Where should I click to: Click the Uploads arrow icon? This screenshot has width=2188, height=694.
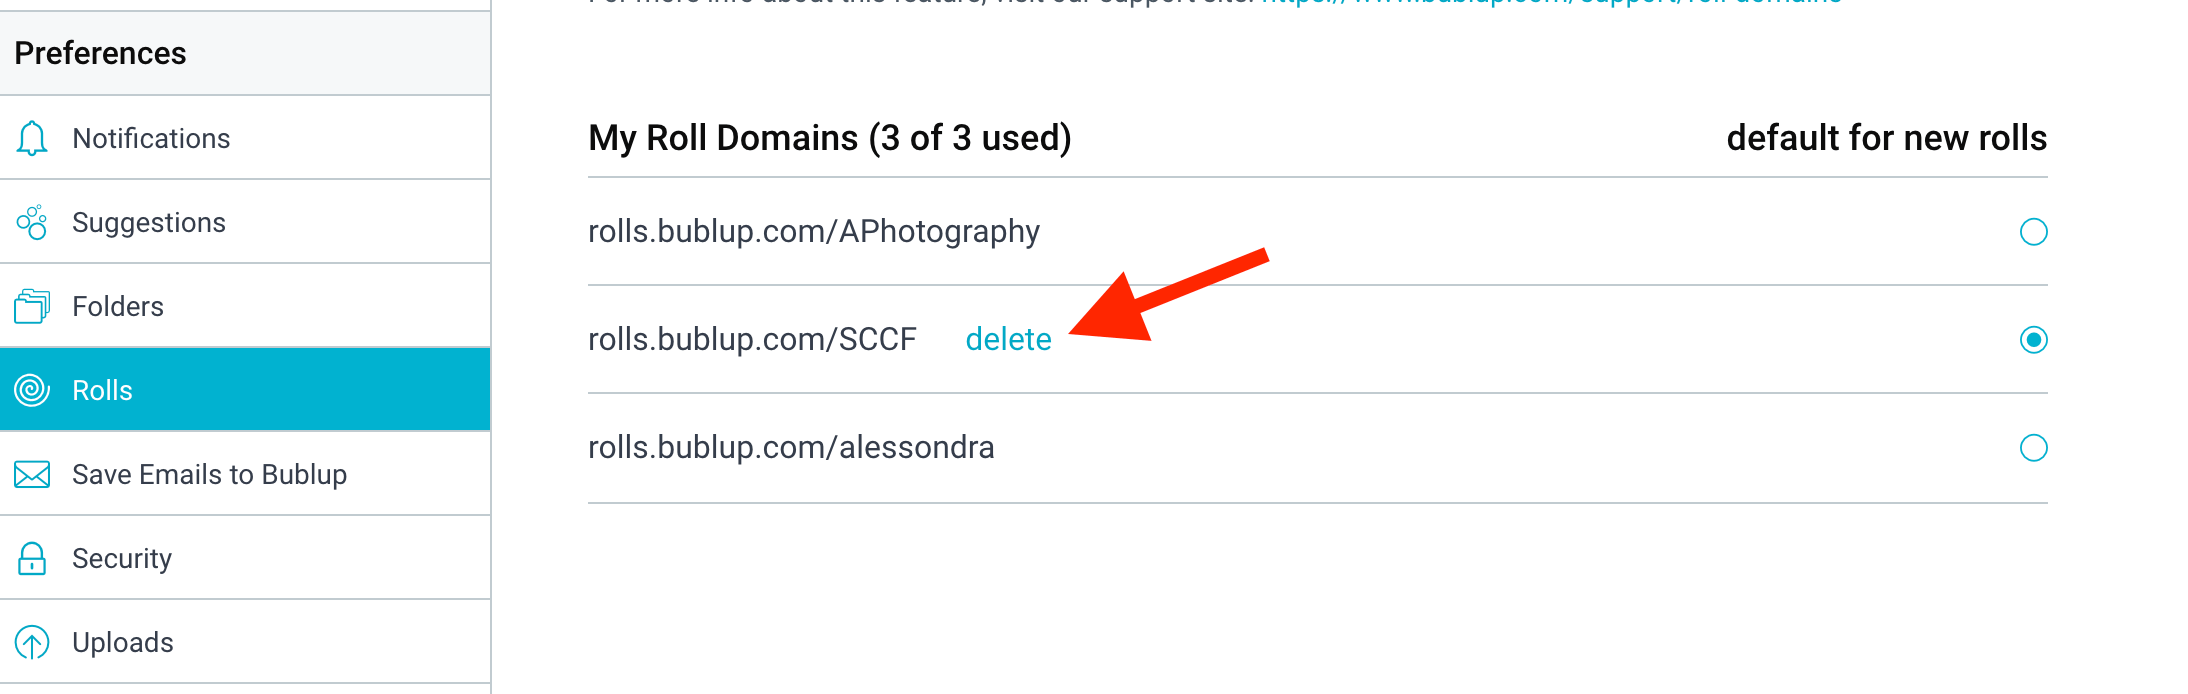pyautogui.click(x=32, y=642)
